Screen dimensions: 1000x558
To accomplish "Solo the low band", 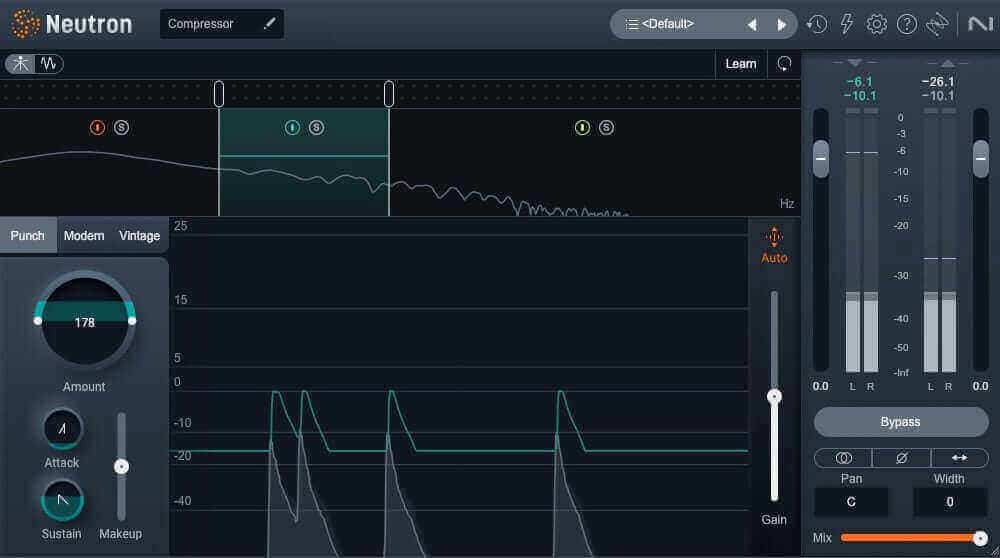I will [x=121, y=128].
